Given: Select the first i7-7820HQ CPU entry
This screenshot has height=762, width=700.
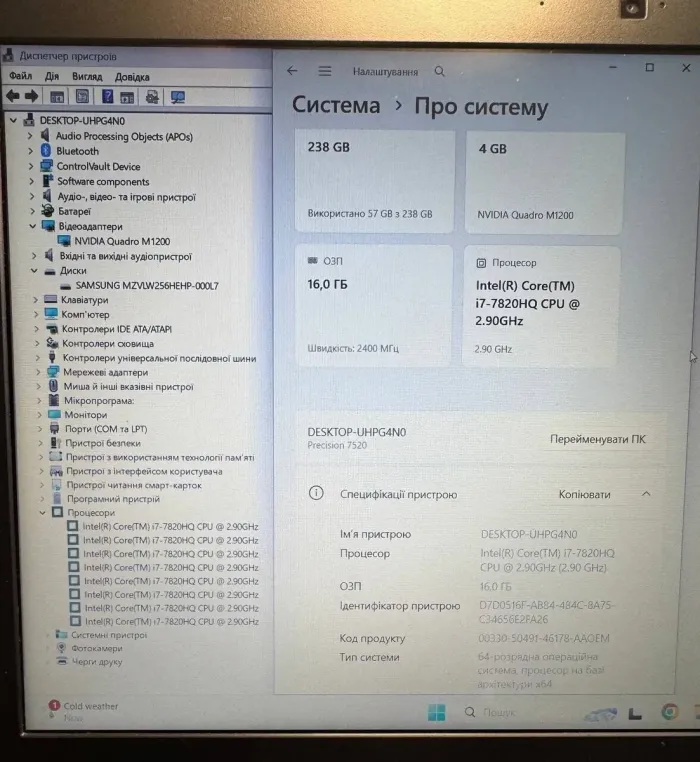Looking at the screenshot, I should click(171, 526).
